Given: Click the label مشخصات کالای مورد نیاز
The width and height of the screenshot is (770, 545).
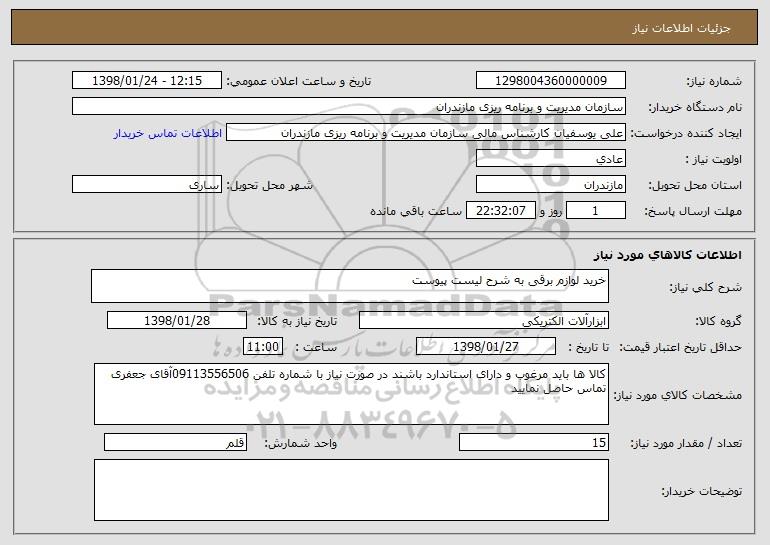Looking at the screenshot, I should pyautogui.click(x=678, y=396).
